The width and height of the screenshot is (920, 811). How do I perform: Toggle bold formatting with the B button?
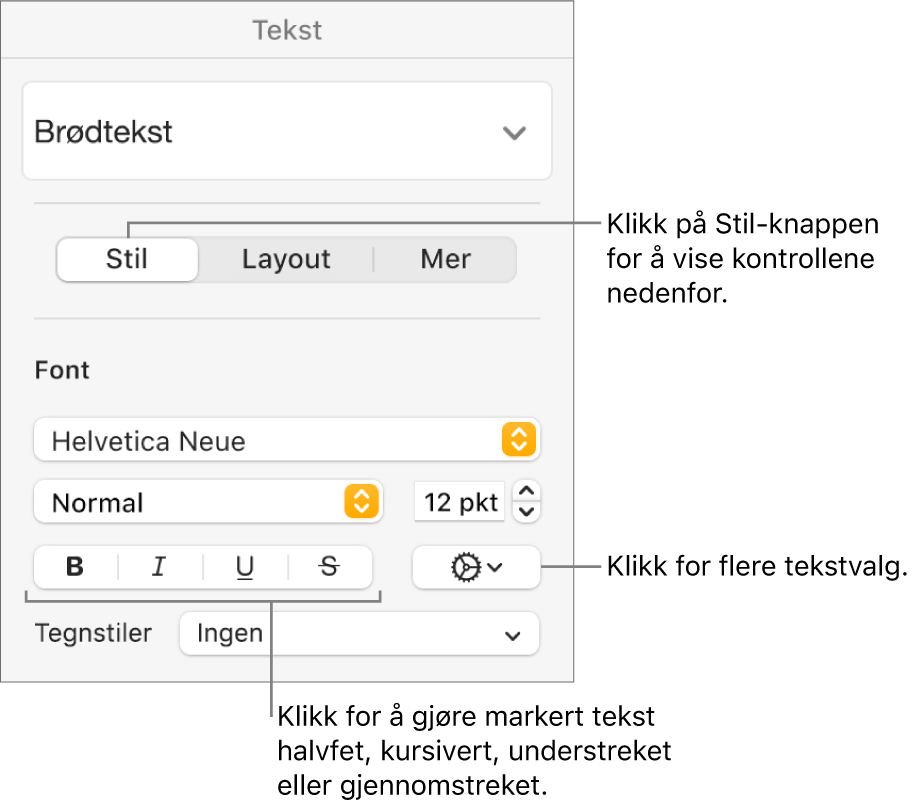click(x=76, y=567)
